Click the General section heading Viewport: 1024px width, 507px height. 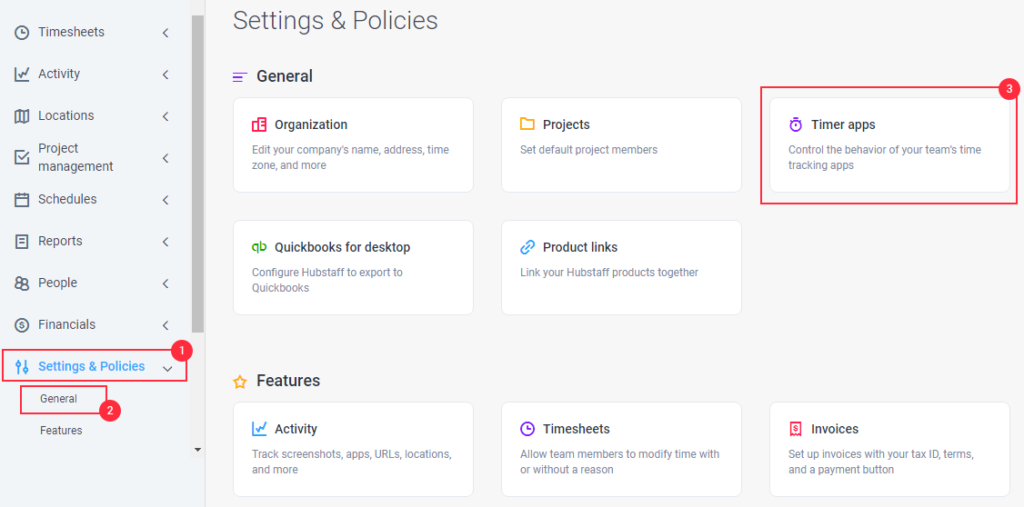285,76
